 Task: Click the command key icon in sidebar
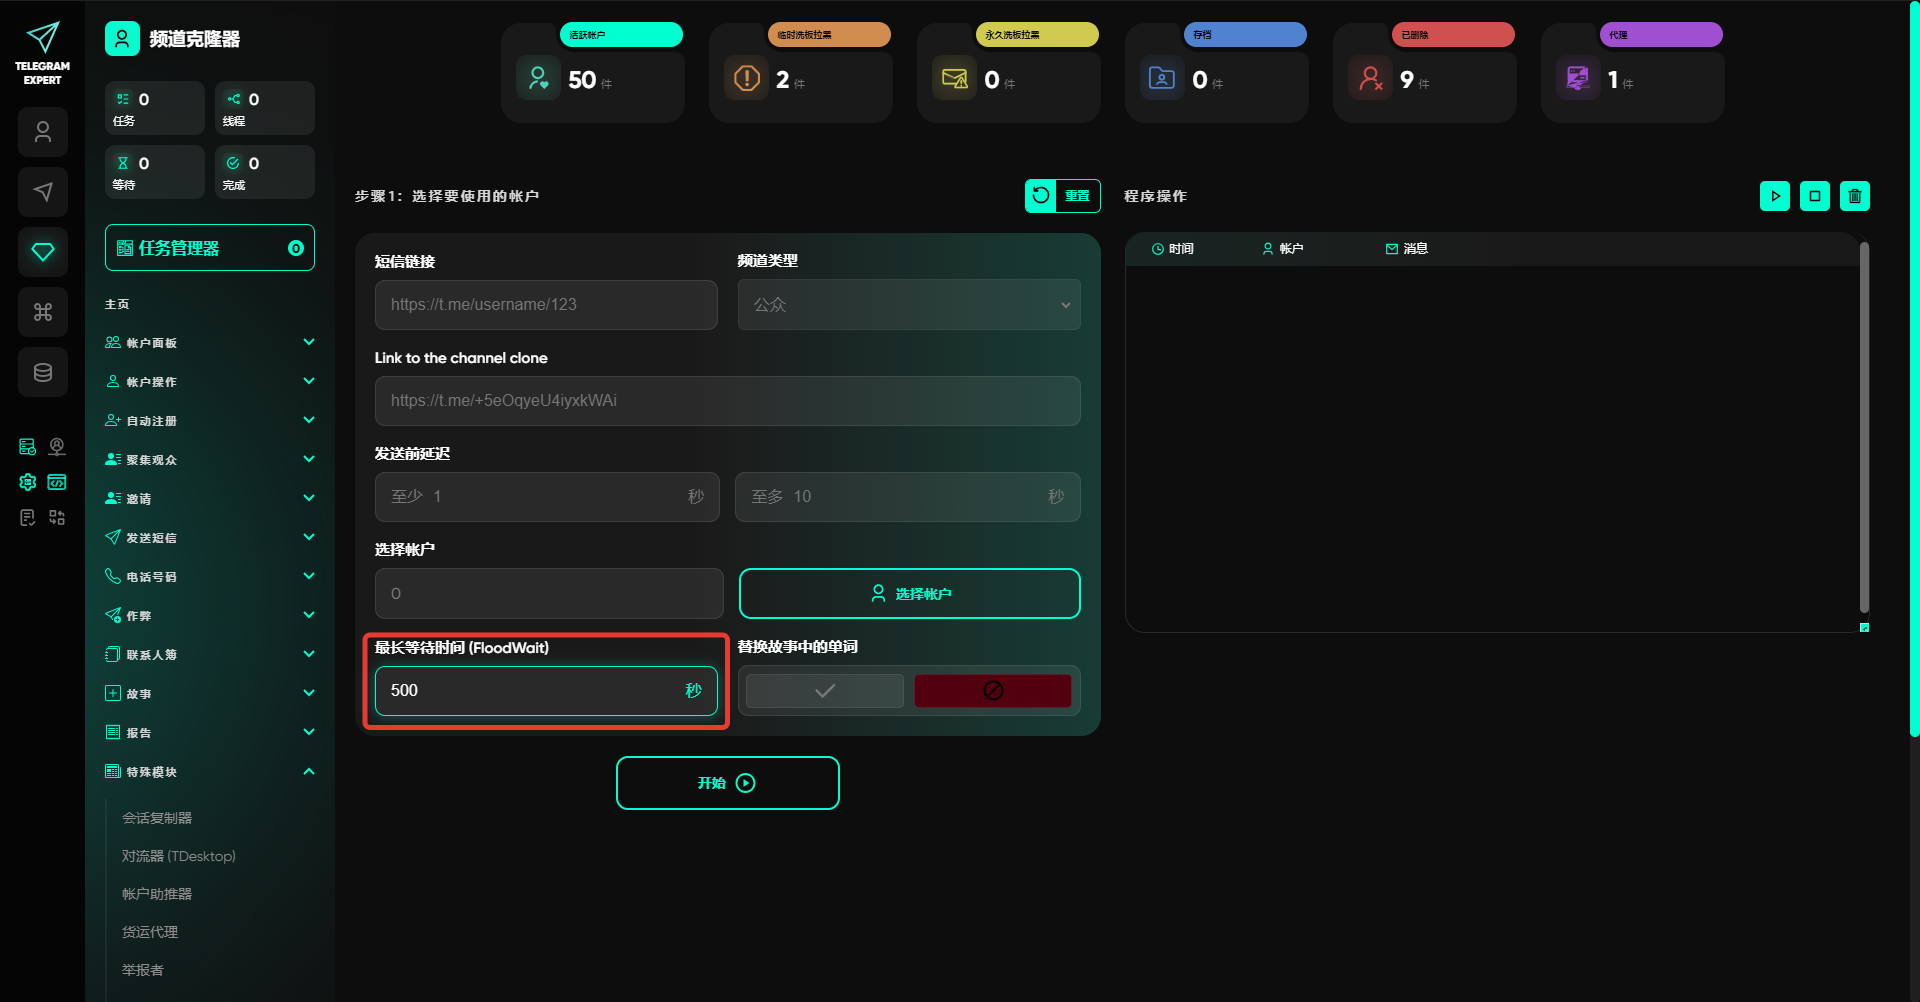click(x=43, y=312)
